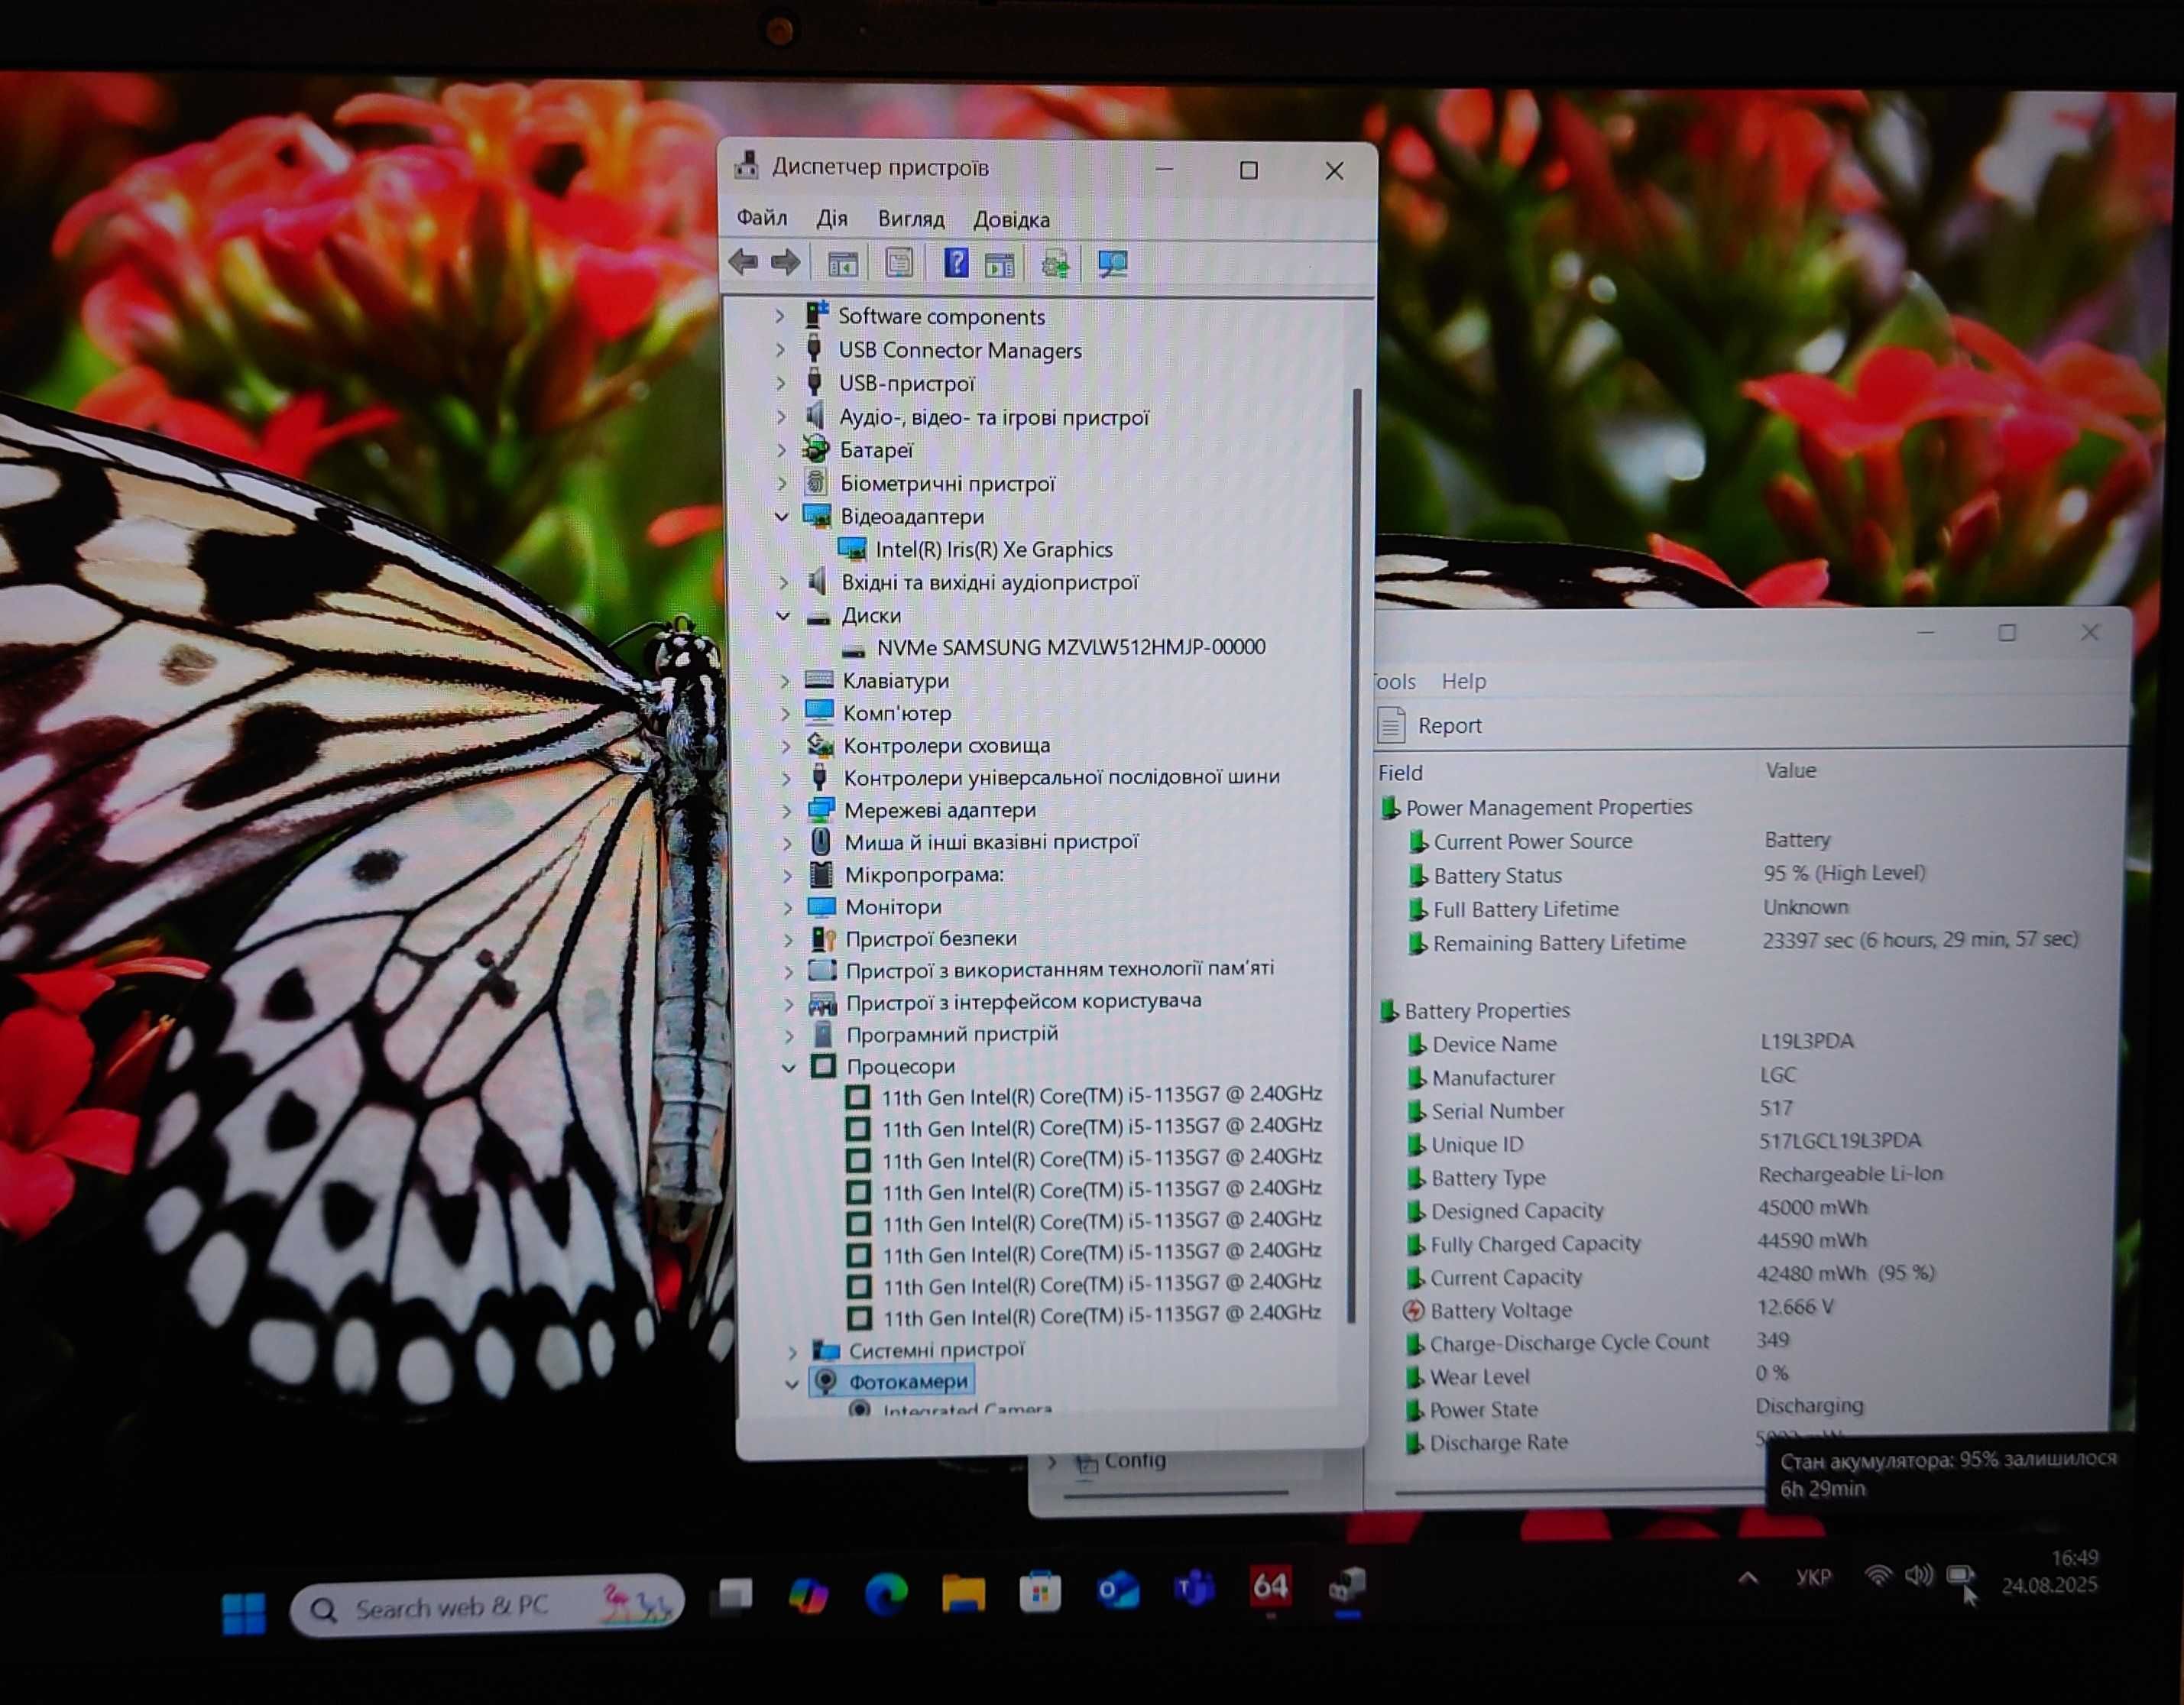The width and height of the screenshot is (2184, 1705).
Task: Click the AIDA64 red 64 taskbar icon
Action: tap(1270, 1586)
